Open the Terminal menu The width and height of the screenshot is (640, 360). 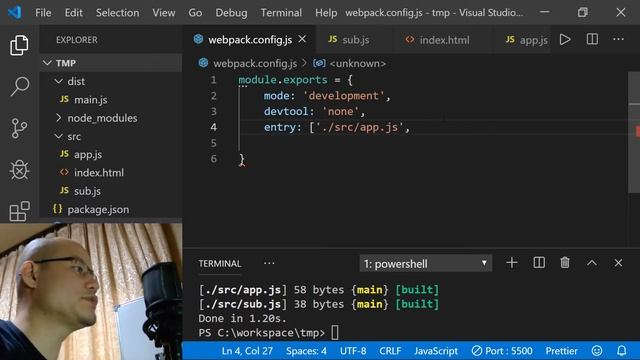click(x=281, y=13)
